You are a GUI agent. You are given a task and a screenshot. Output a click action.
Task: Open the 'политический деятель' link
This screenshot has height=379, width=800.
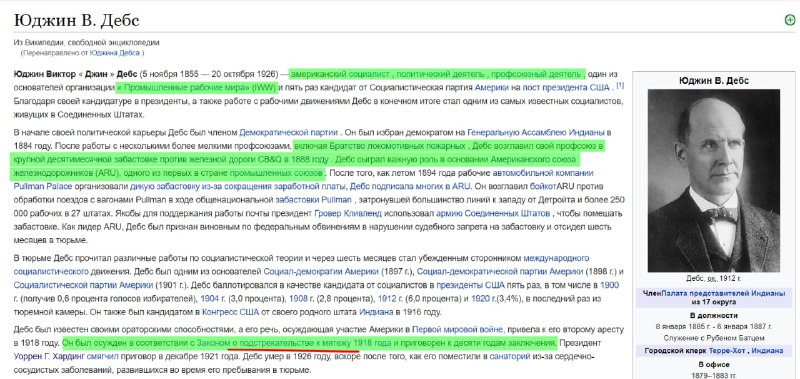(x=442, y=73)
